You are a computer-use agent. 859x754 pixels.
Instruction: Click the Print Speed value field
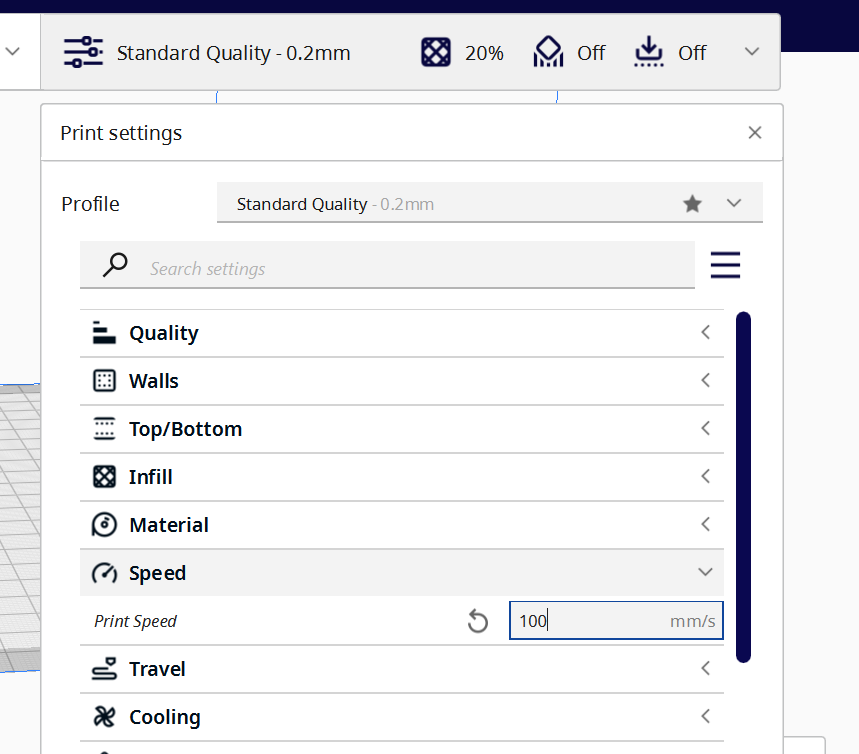[x=616, y=621]
